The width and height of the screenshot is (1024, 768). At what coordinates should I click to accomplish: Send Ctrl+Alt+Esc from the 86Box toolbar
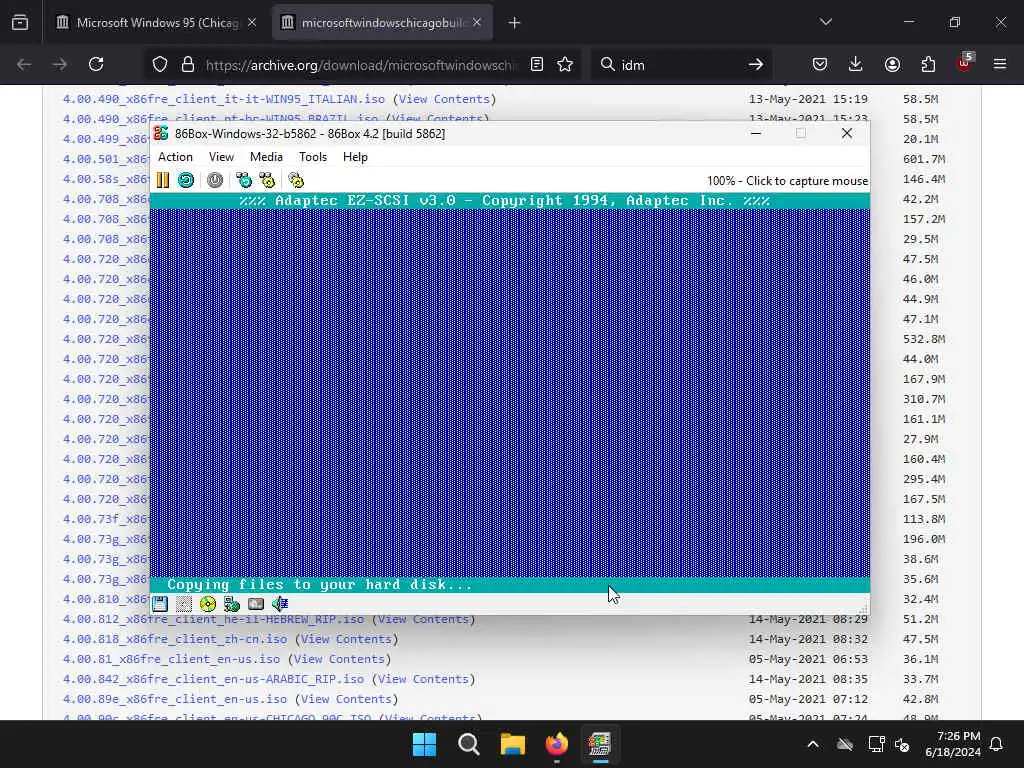[267, 180]
